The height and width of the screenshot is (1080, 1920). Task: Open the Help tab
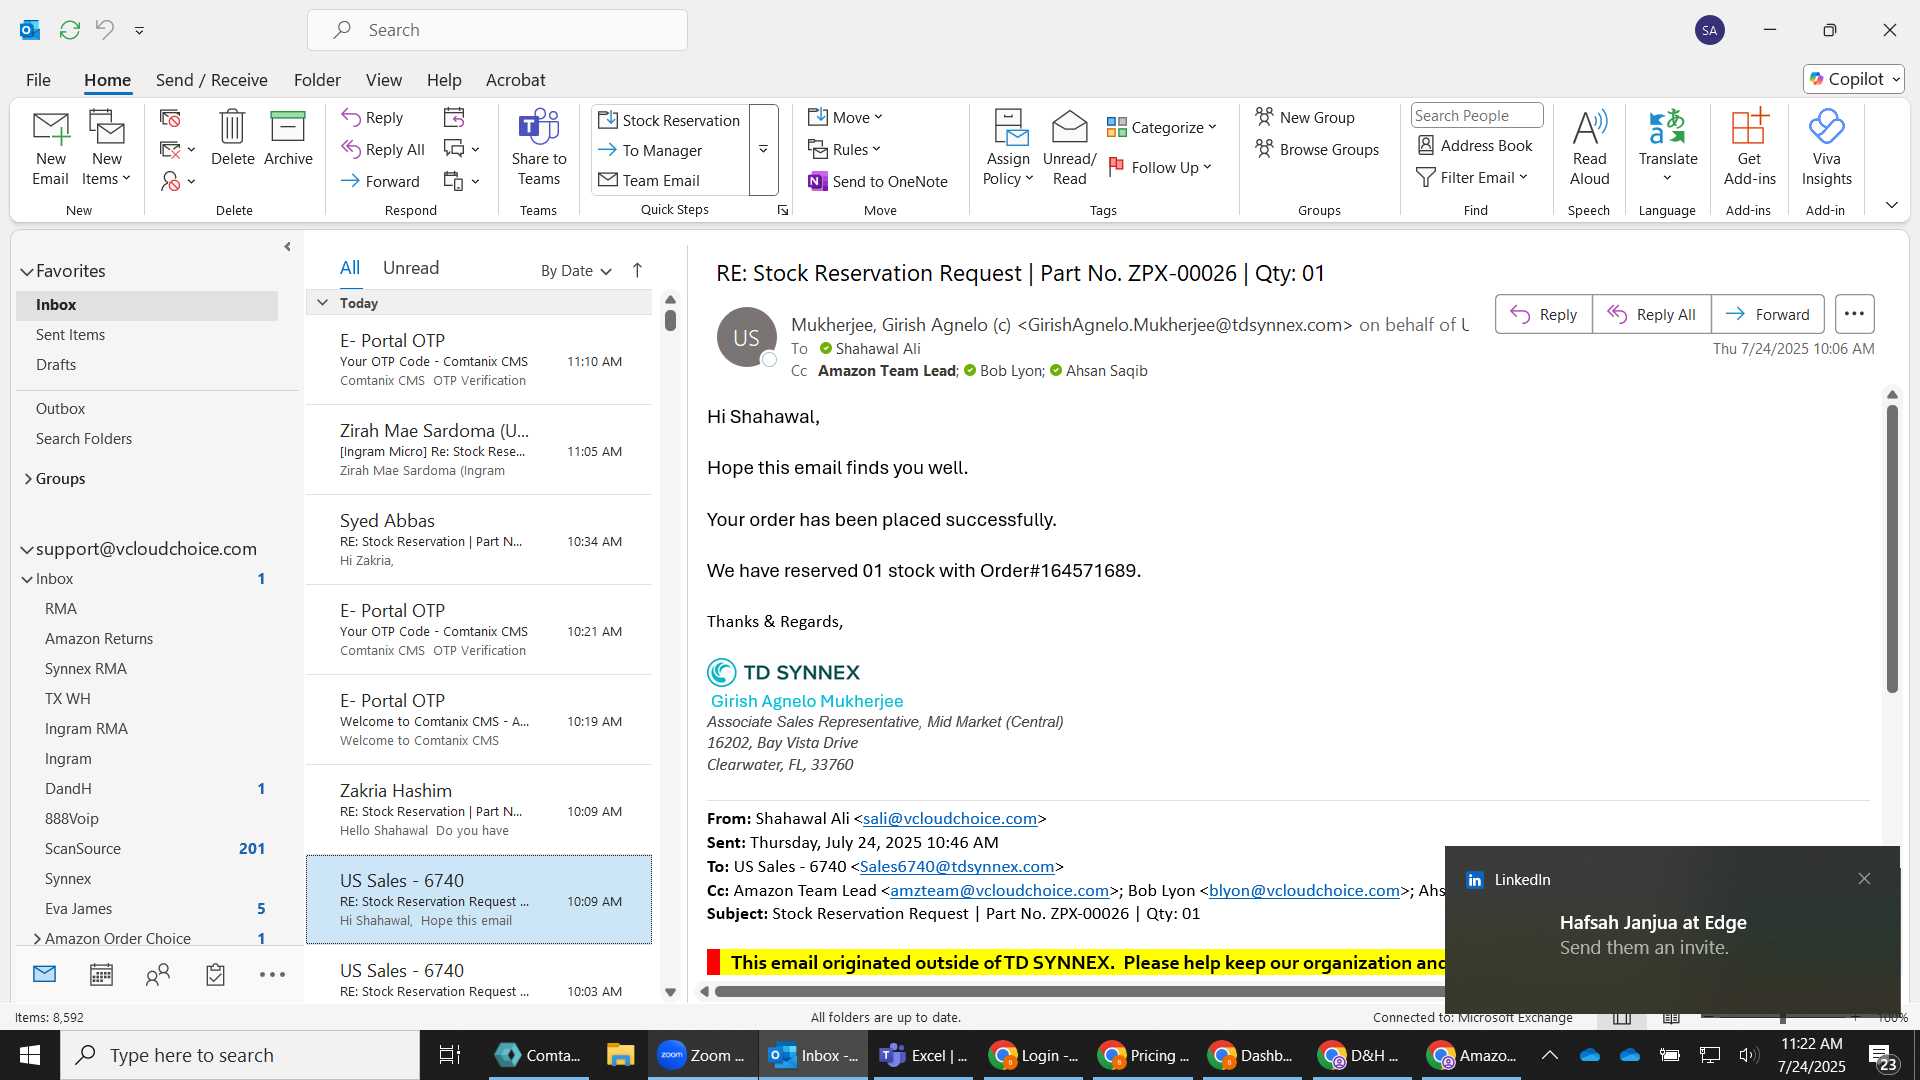pos(444,80)
